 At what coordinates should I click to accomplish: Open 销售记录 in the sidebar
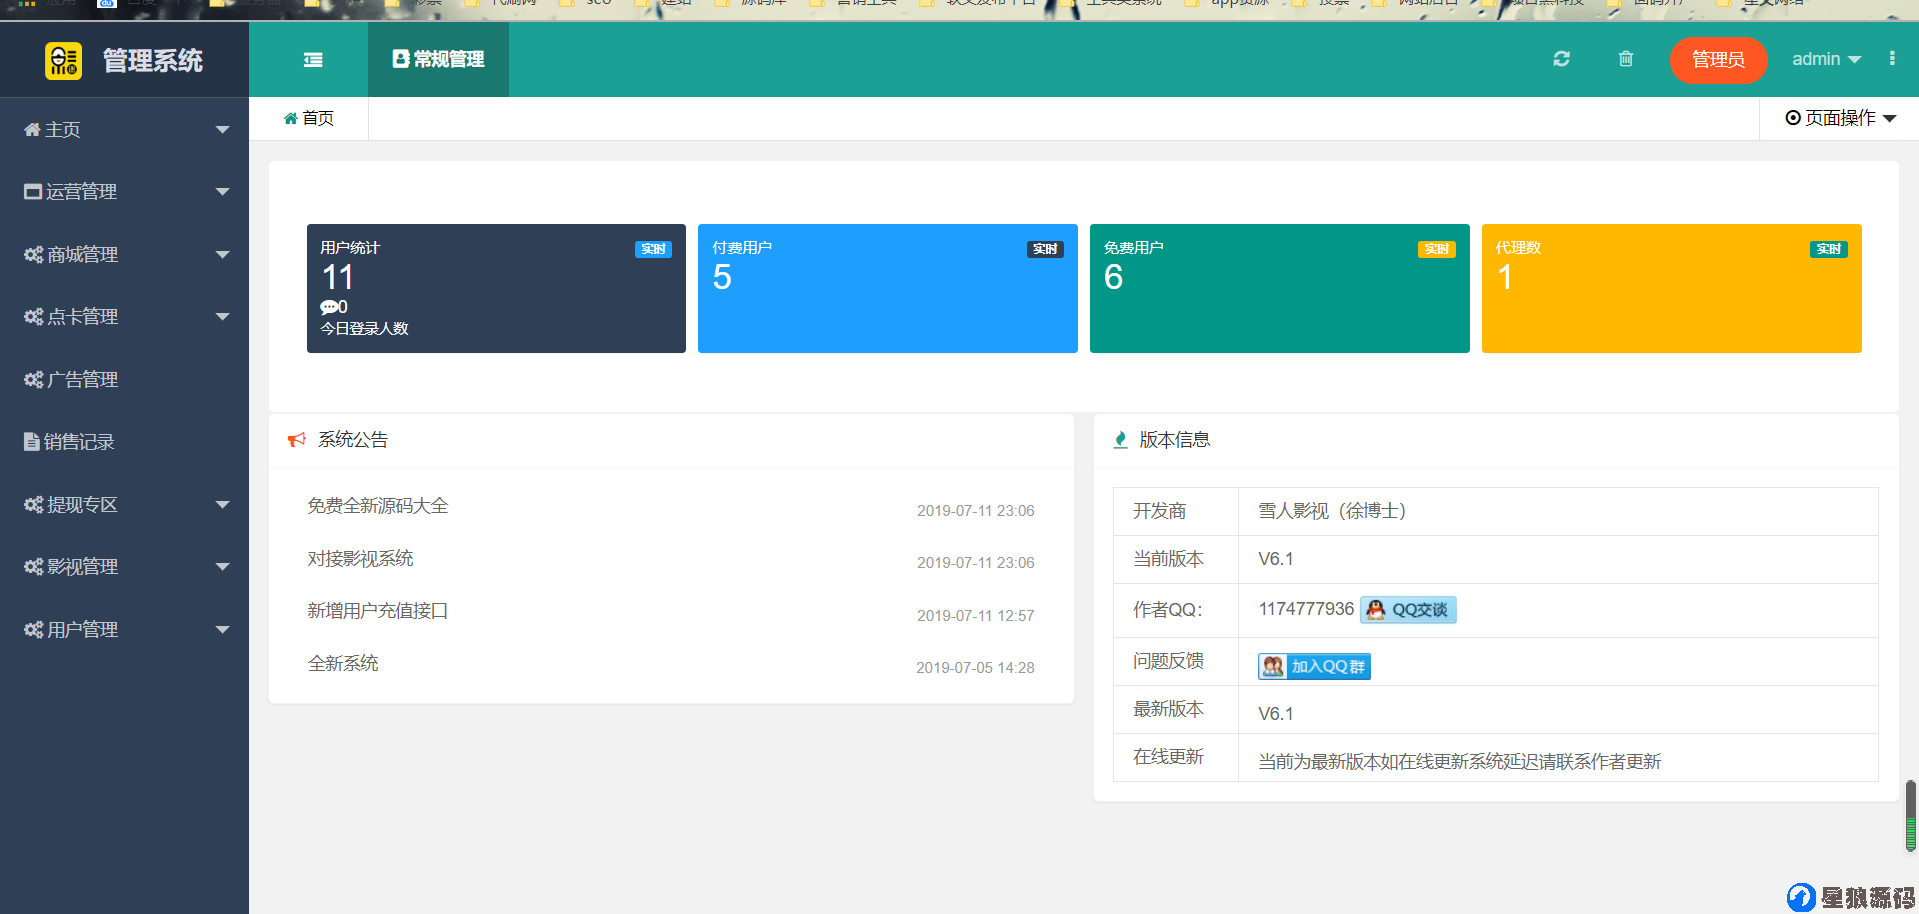tap(124, 442)
